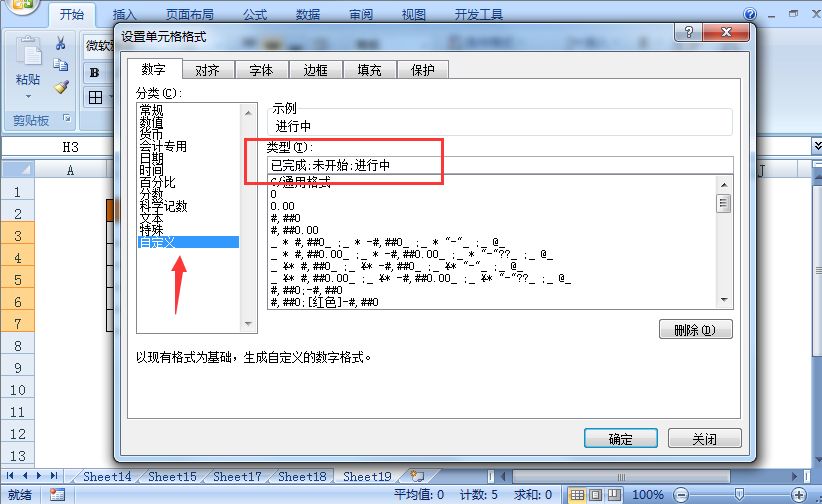This screenshot has height=504, width=822.
Task: Switch to Page Layout view icon
Action: point(596,495)
